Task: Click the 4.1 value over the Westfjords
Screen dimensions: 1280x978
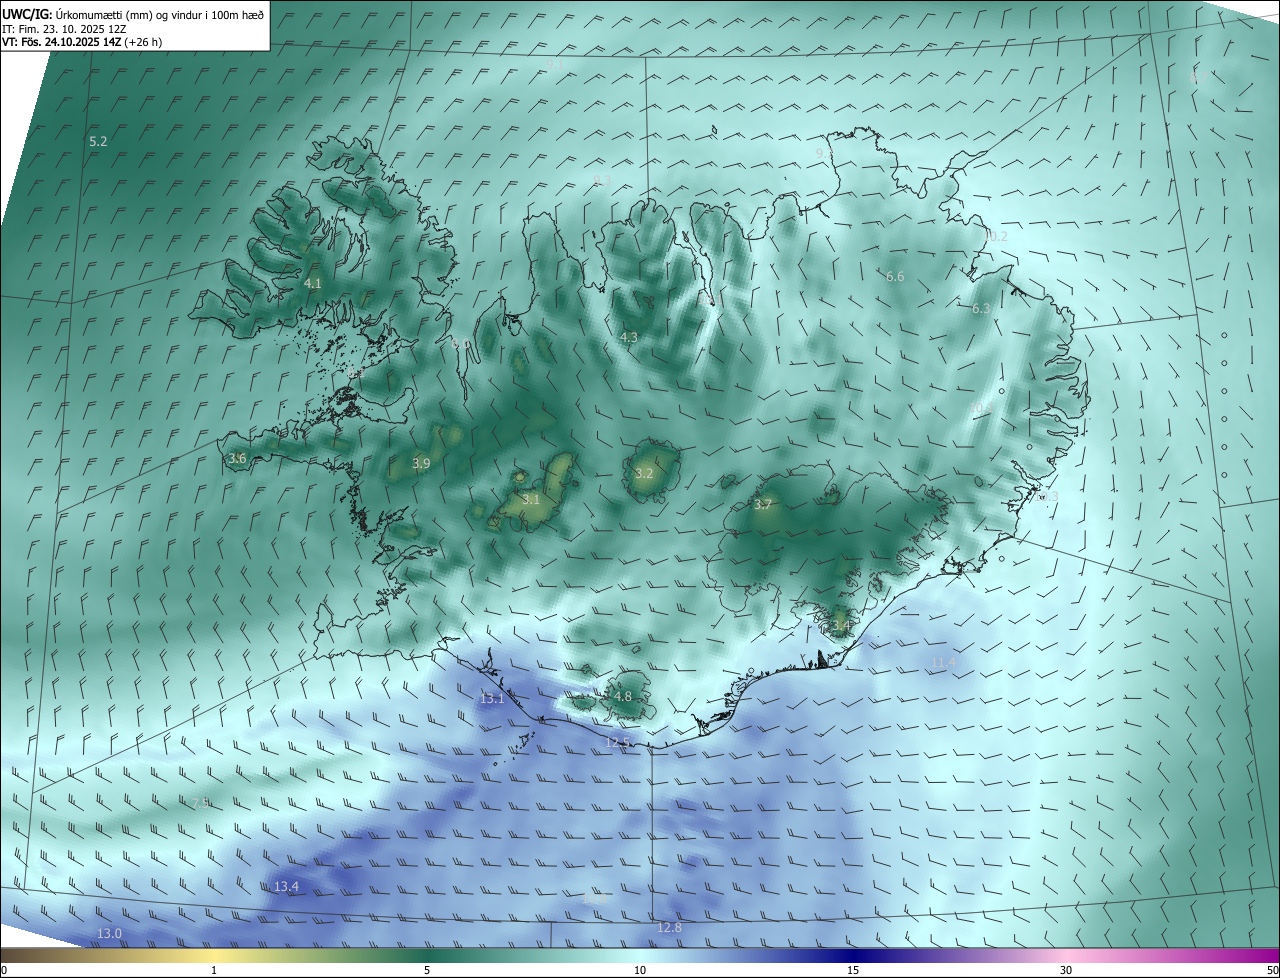Action: point(313,284)
